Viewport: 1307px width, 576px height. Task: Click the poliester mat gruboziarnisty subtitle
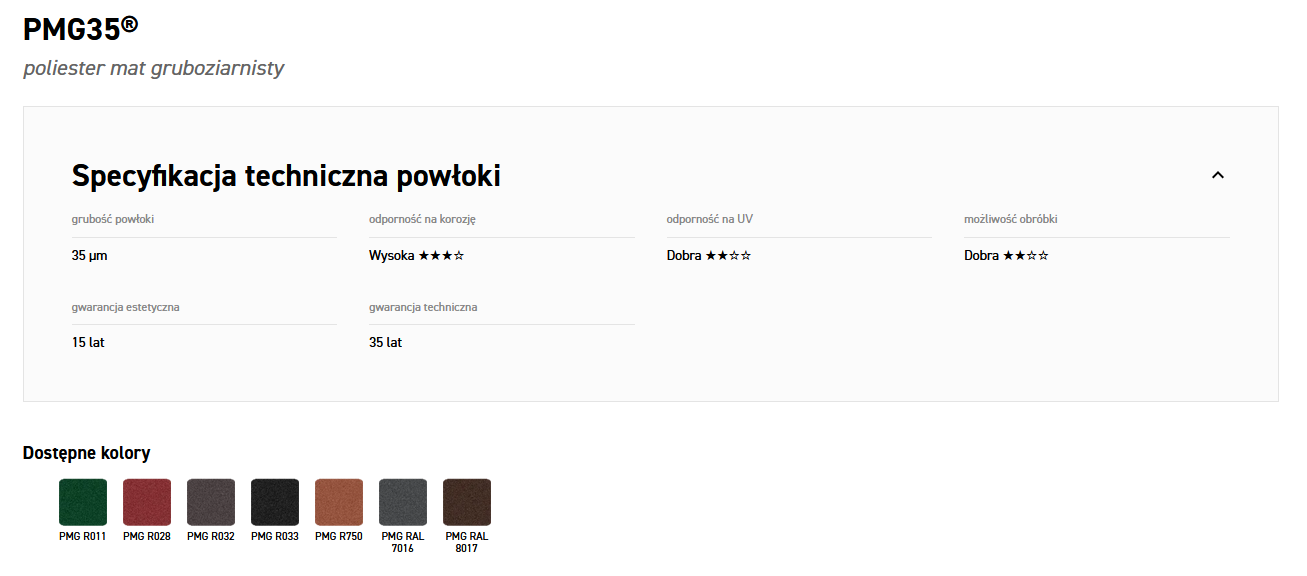[x=154, y=68]
